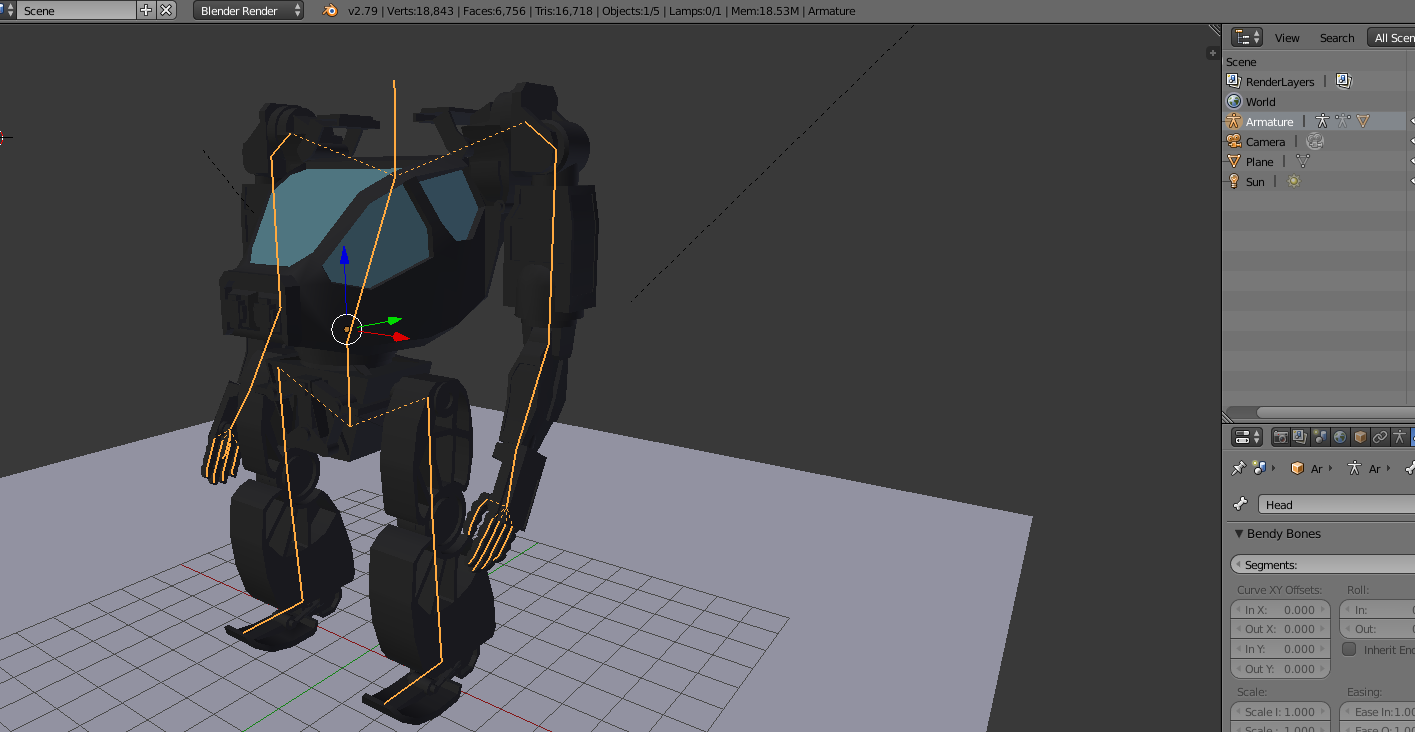Select the Camera object in outliner
This screenshot has height=732, width=1415.
(x=1265, y=142)
